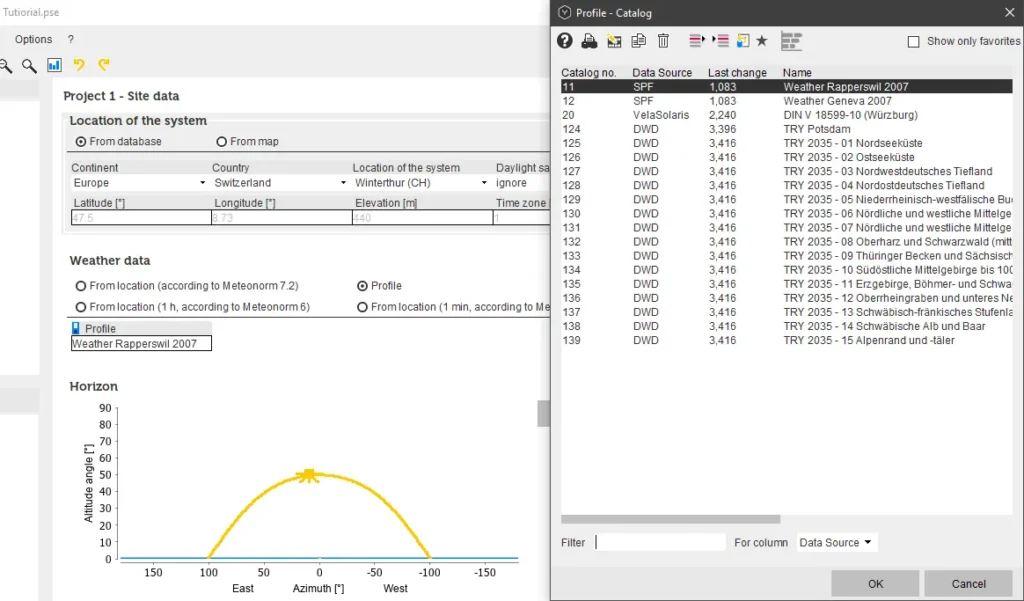Click the print icon in catalog toolbar
The width and height of the screenshot is (1024, 601).
(590, 41)
